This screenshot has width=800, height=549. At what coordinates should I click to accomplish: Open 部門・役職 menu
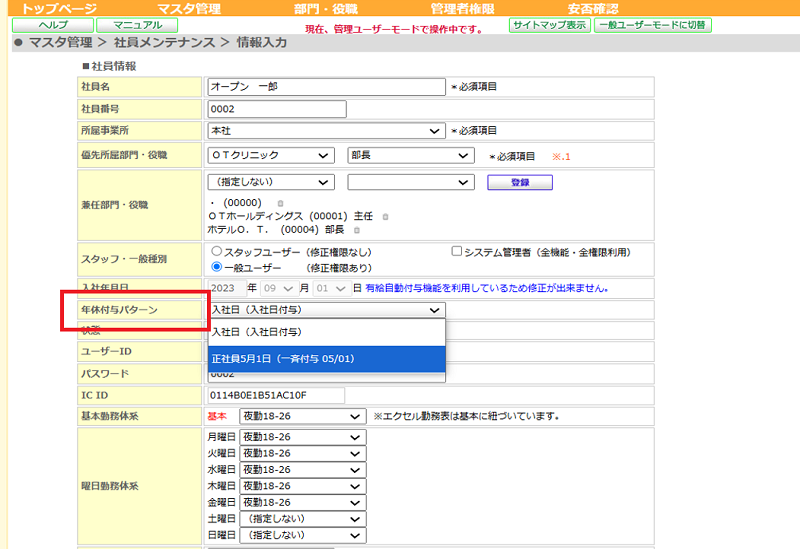326,9
